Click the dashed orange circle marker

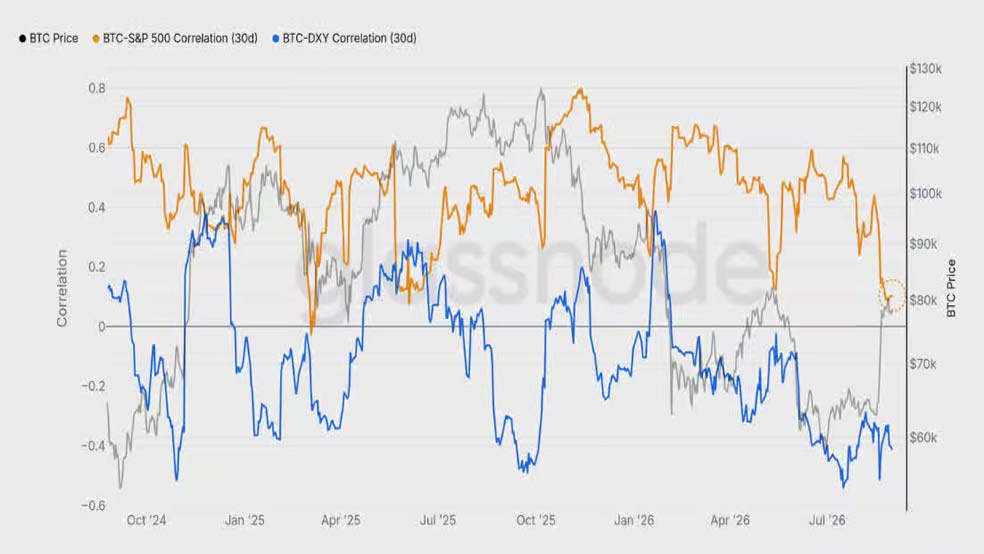coord(892,296)
